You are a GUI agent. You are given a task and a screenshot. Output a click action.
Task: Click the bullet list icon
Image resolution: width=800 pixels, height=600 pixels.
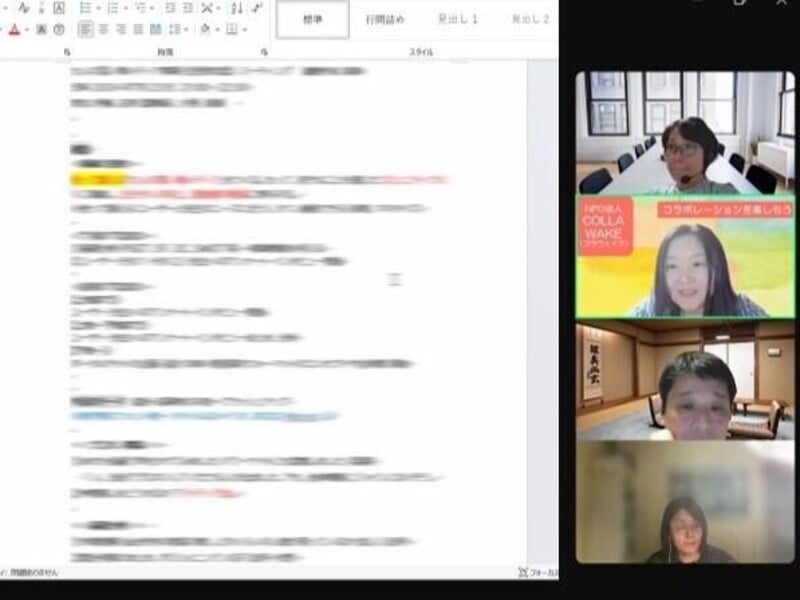tap(86, 8)
